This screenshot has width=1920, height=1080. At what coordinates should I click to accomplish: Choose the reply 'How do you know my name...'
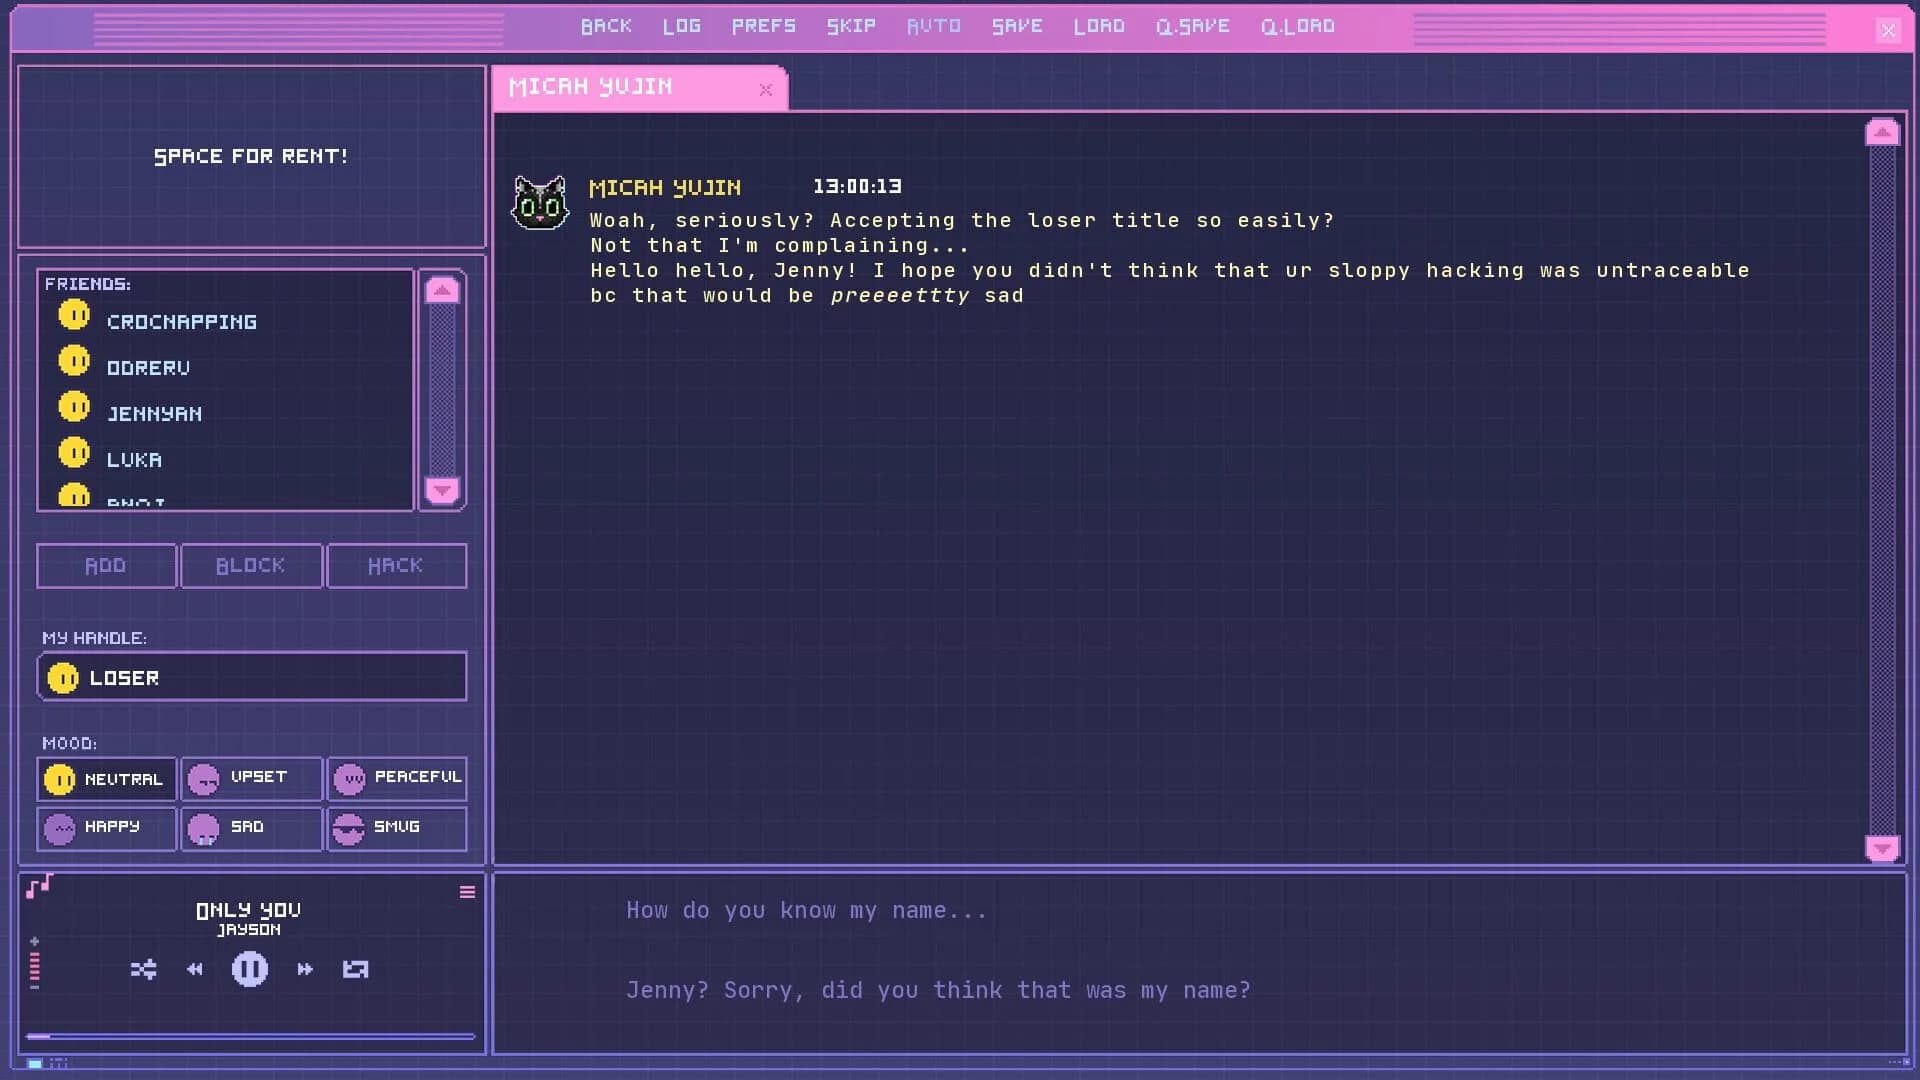coord(806,910)
